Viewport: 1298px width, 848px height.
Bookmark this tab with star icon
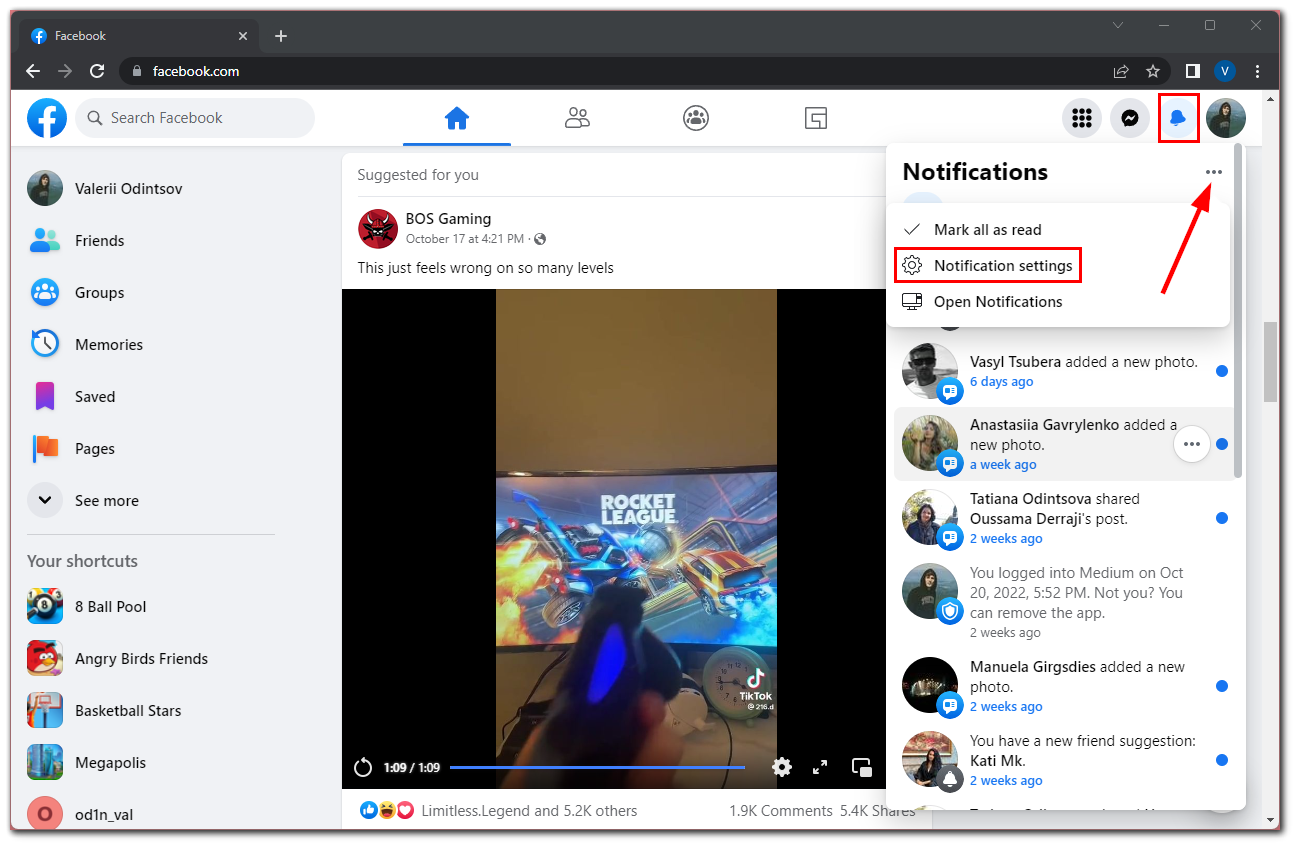point(1153,71)
